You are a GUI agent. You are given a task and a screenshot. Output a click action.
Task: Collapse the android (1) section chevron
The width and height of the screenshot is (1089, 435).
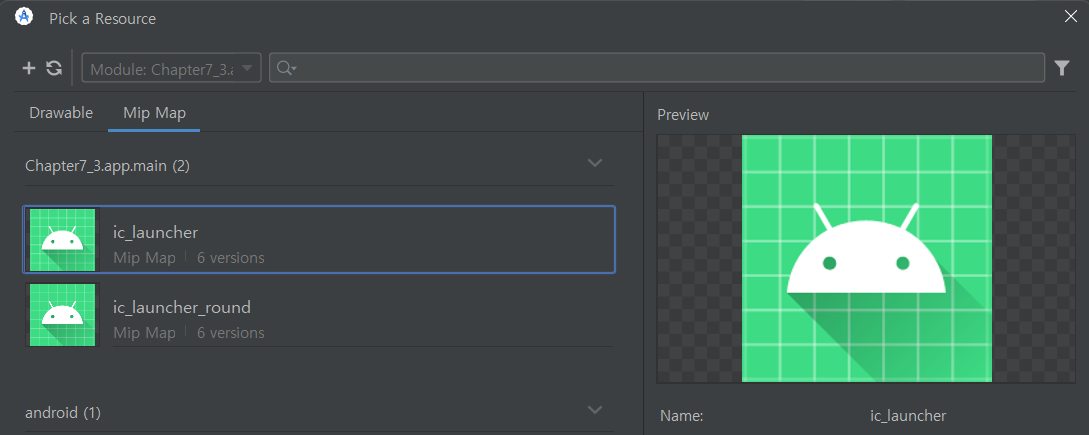[595, 410]
